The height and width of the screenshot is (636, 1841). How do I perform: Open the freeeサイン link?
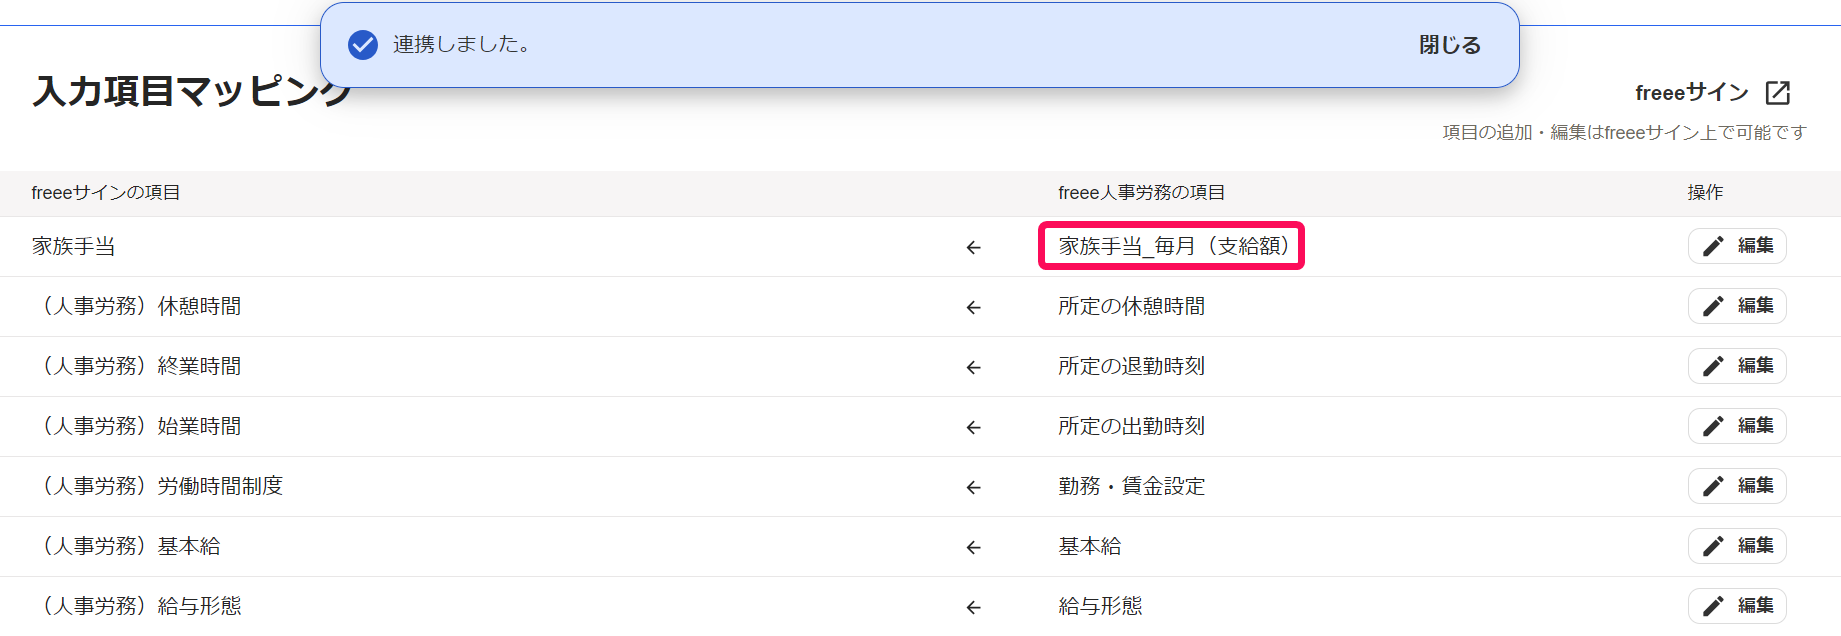click(x=1691, y=93)
